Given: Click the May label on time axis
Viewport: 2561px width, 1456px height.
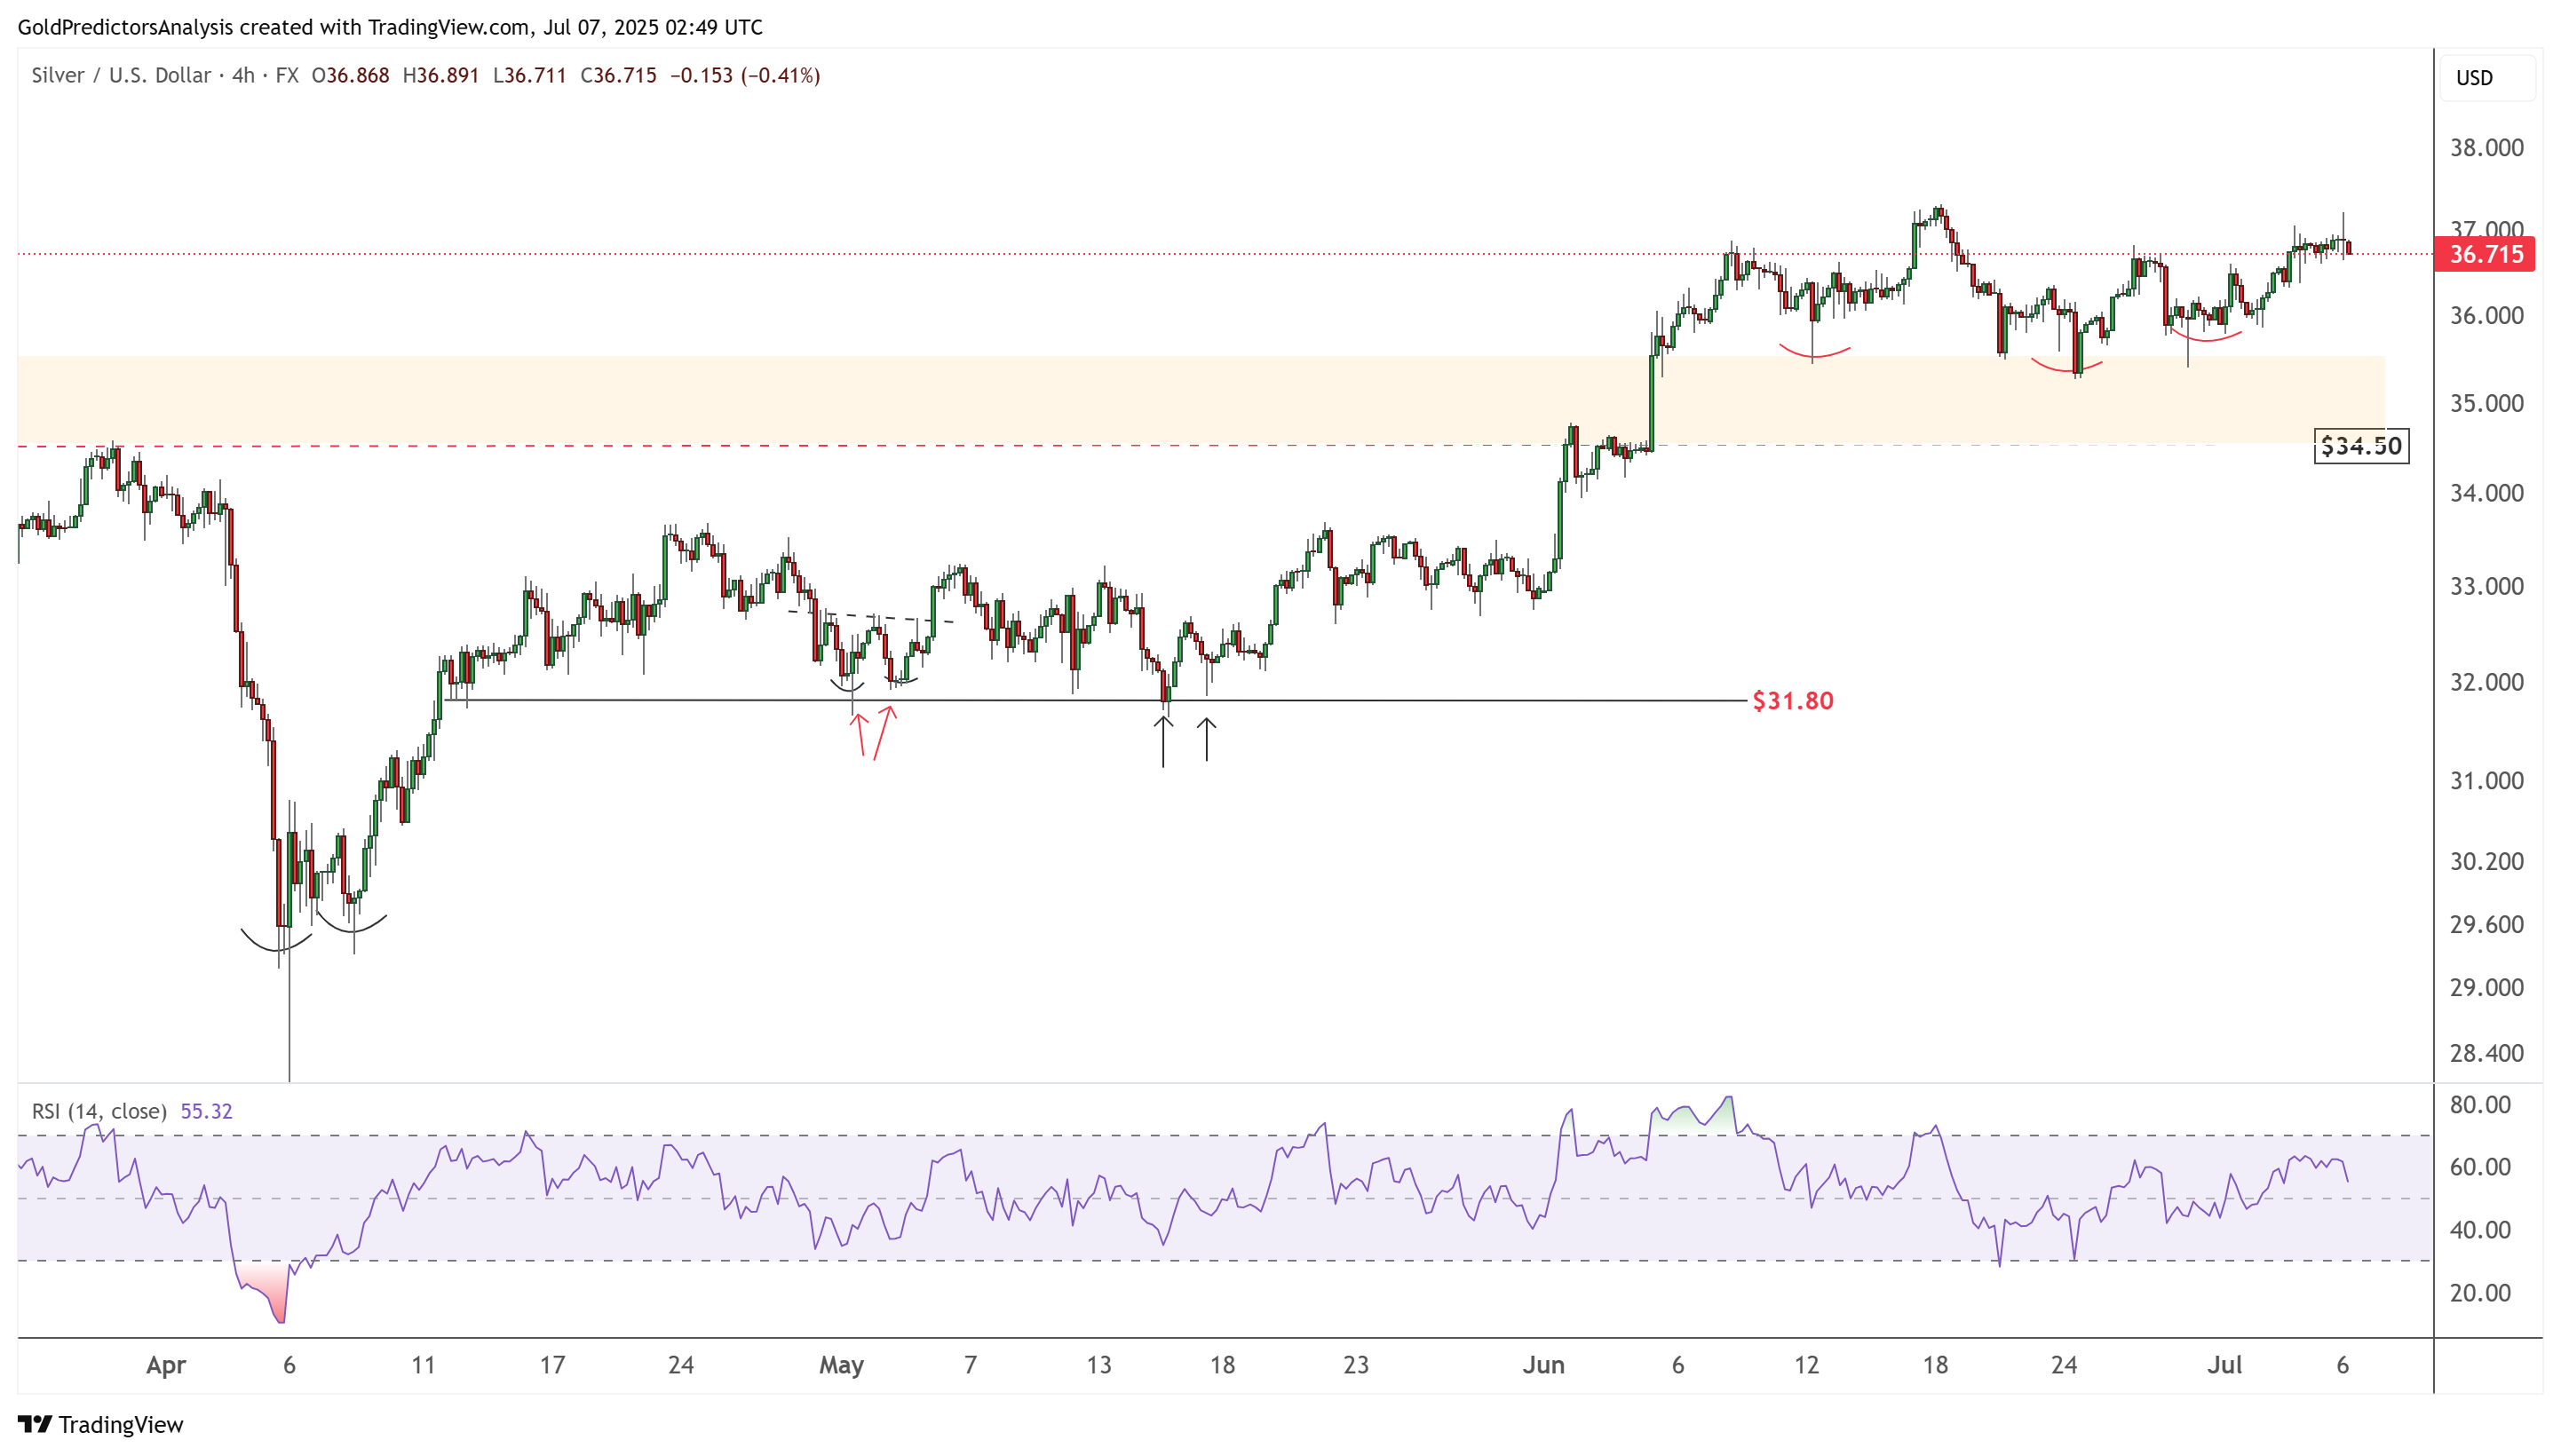Looking at the screenshot, I should [841, 1366].
